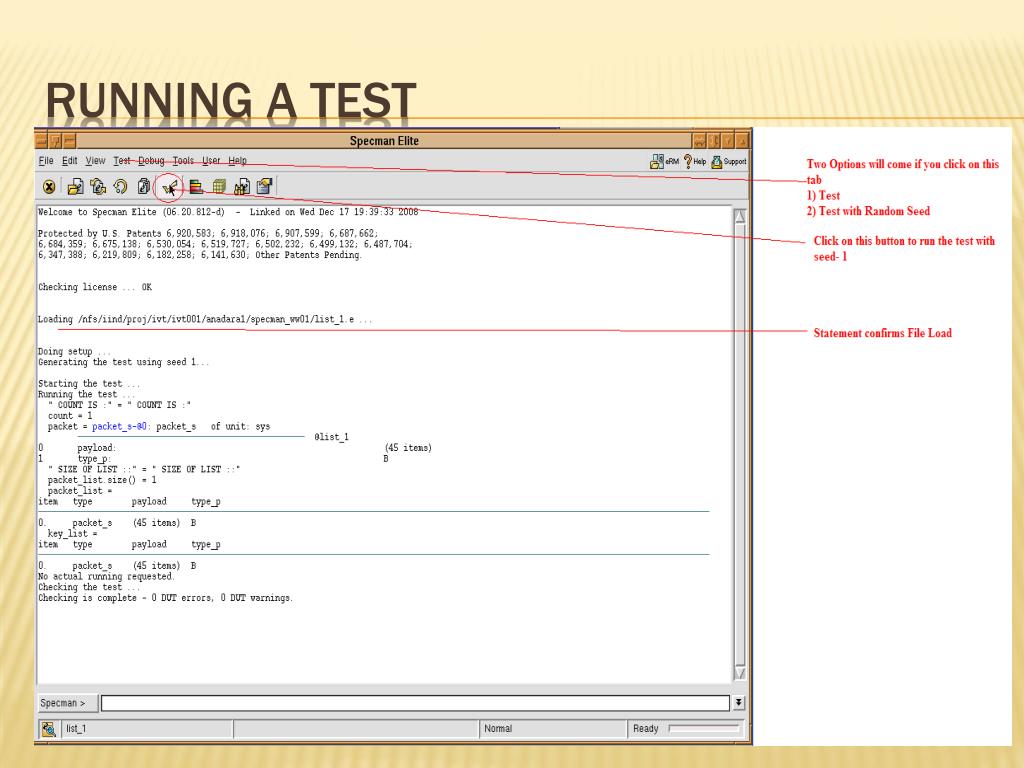Click the binoculars document toolbar icon

[242, 187]
